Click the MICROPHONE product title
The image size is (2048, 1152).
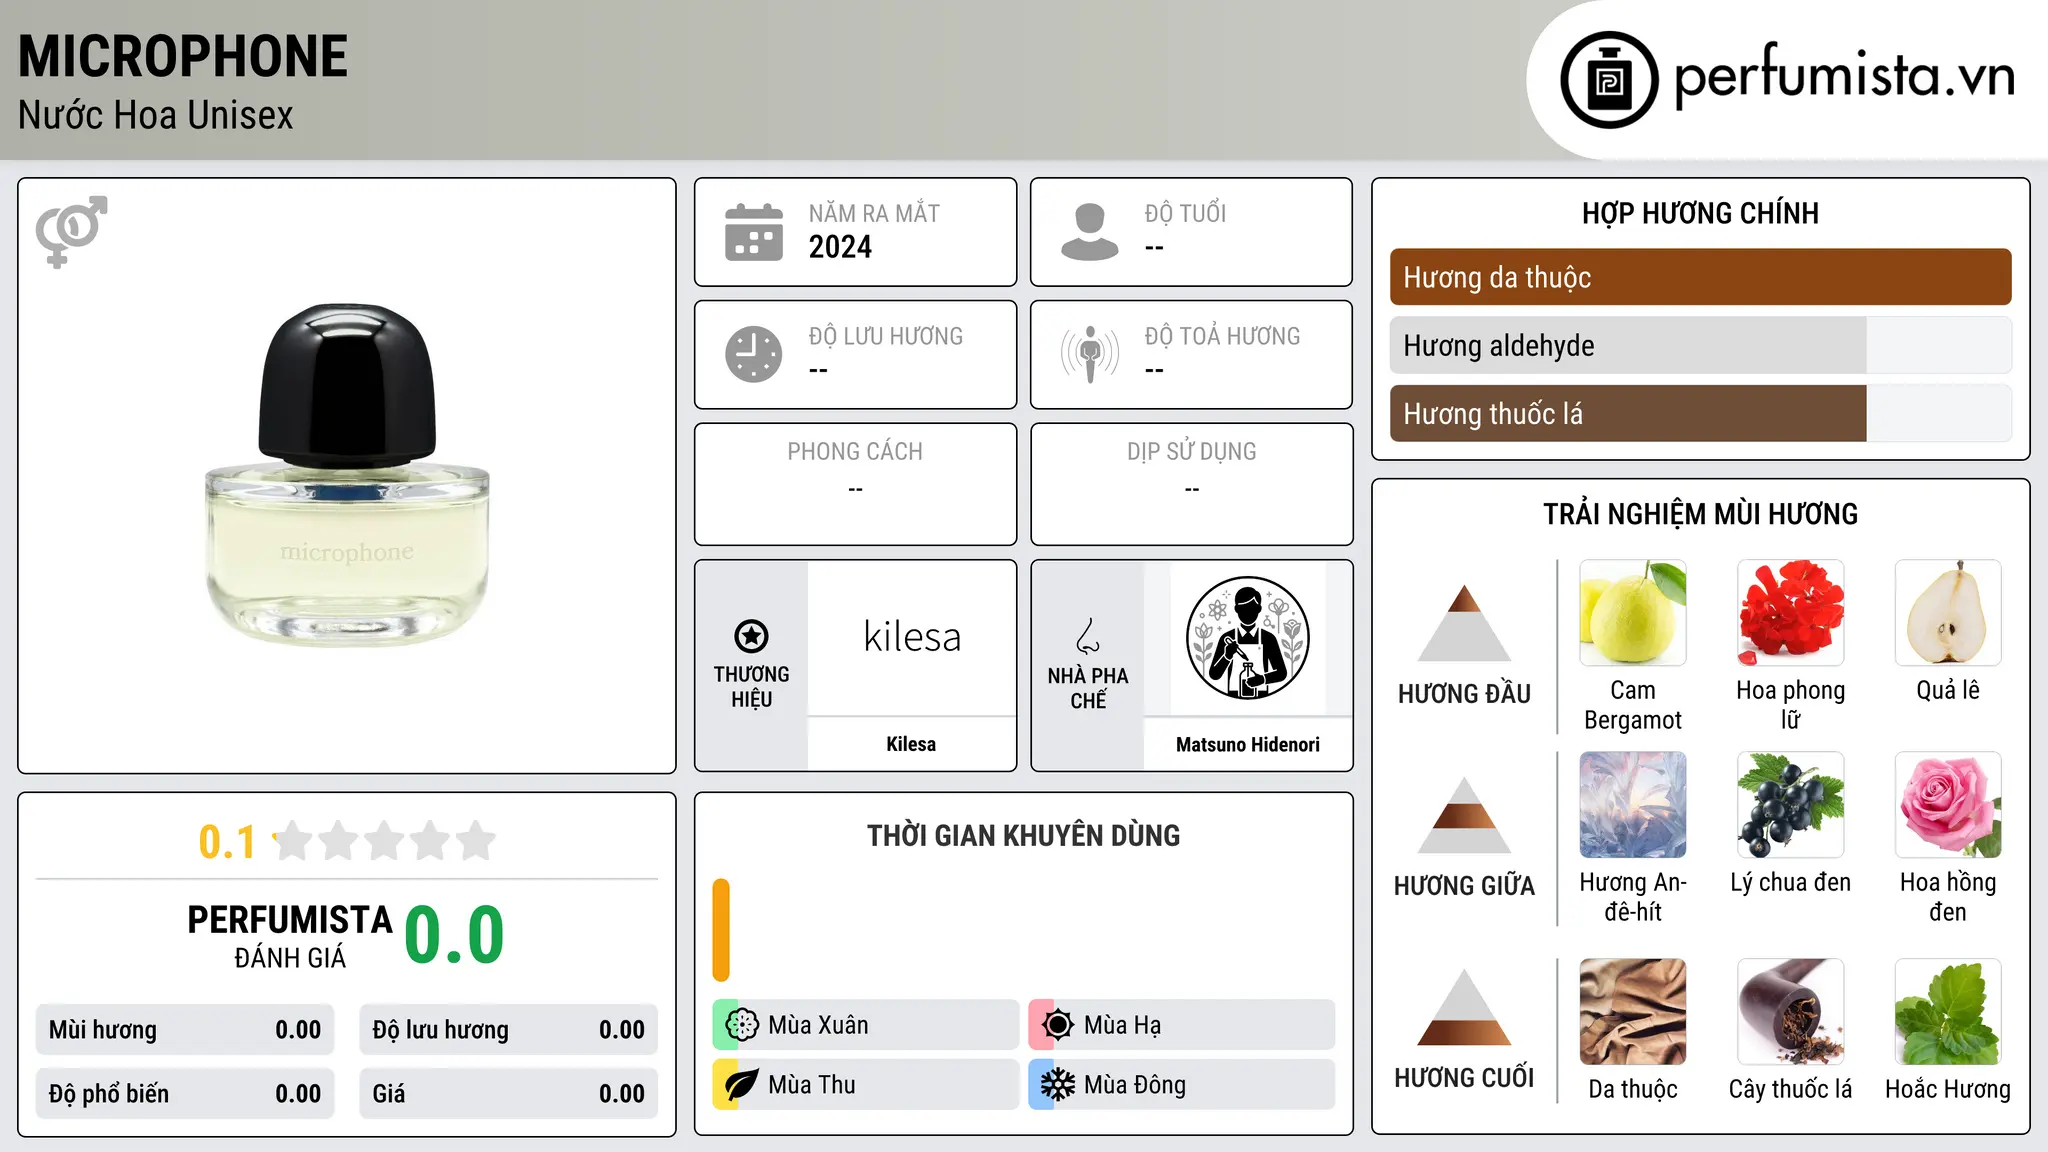(183, 56)
